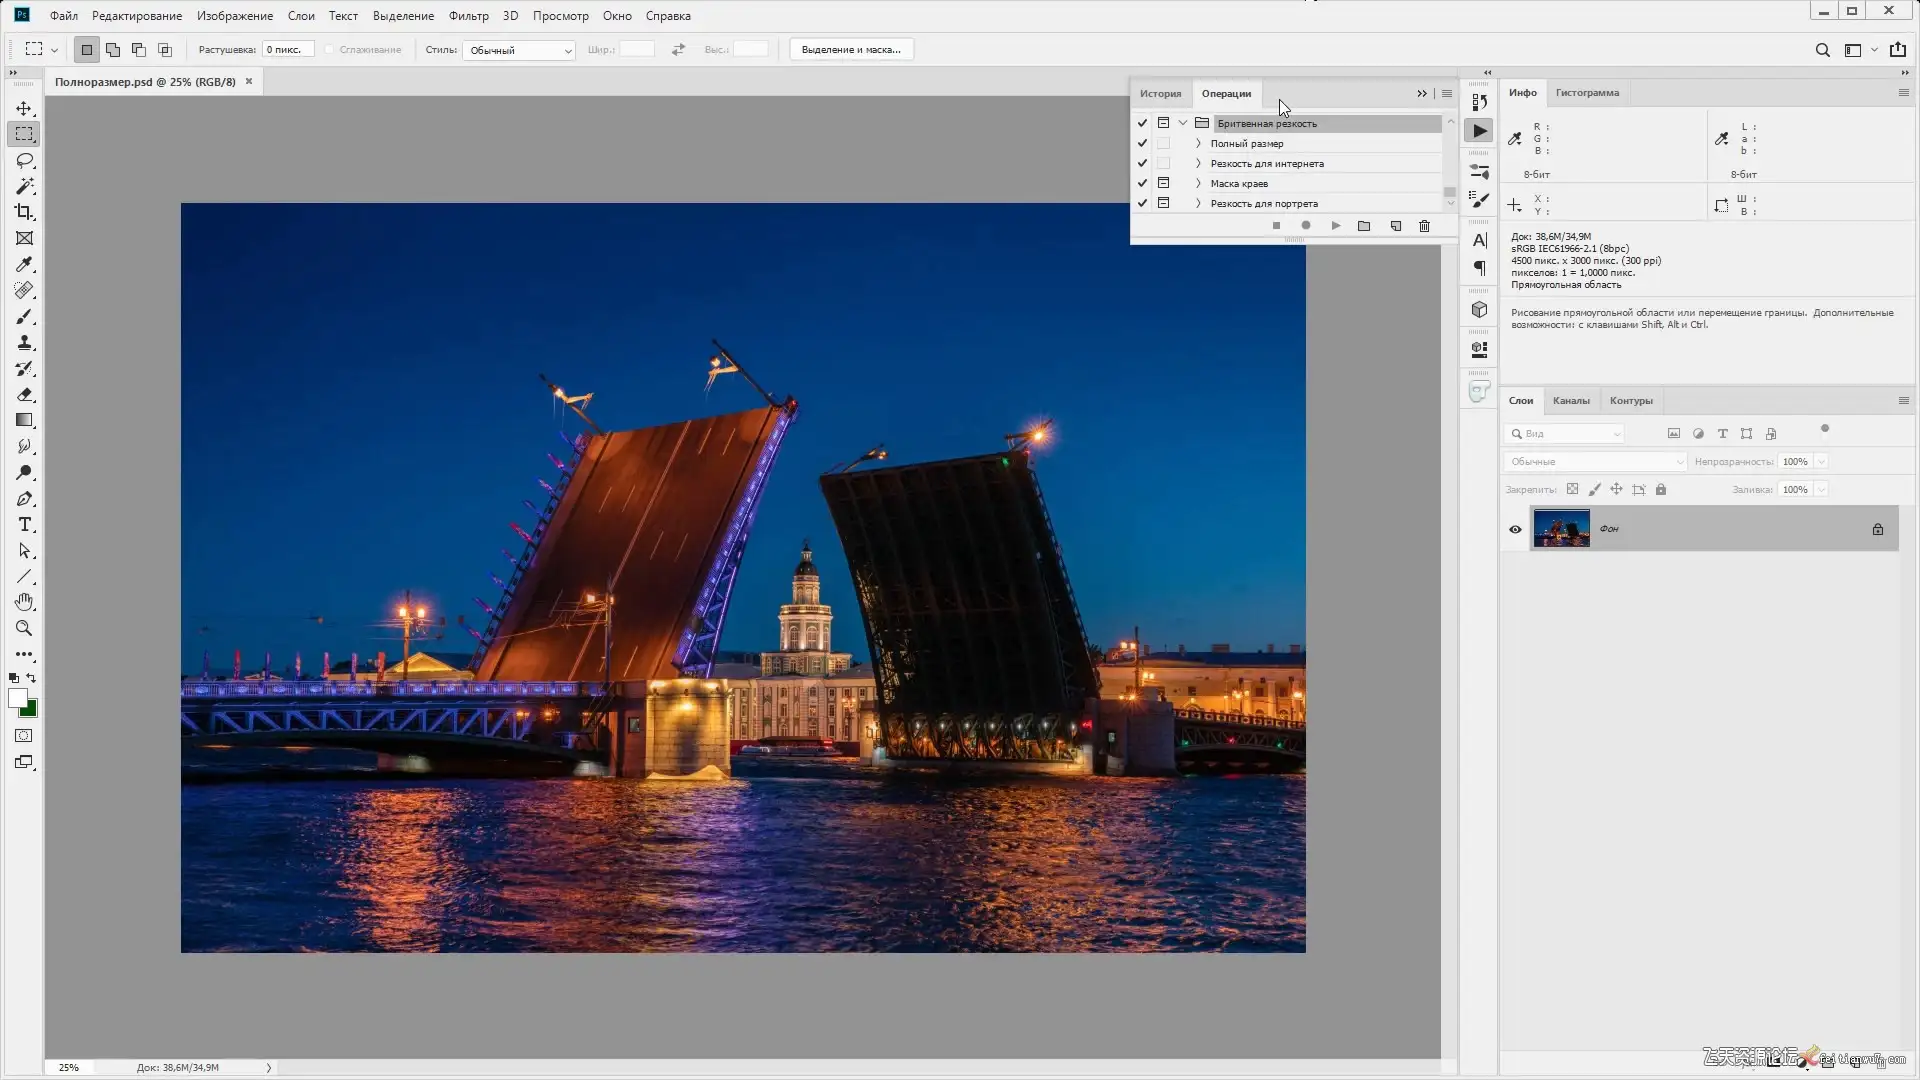Open the Стиль dropdown Обычный

(518, 50)
